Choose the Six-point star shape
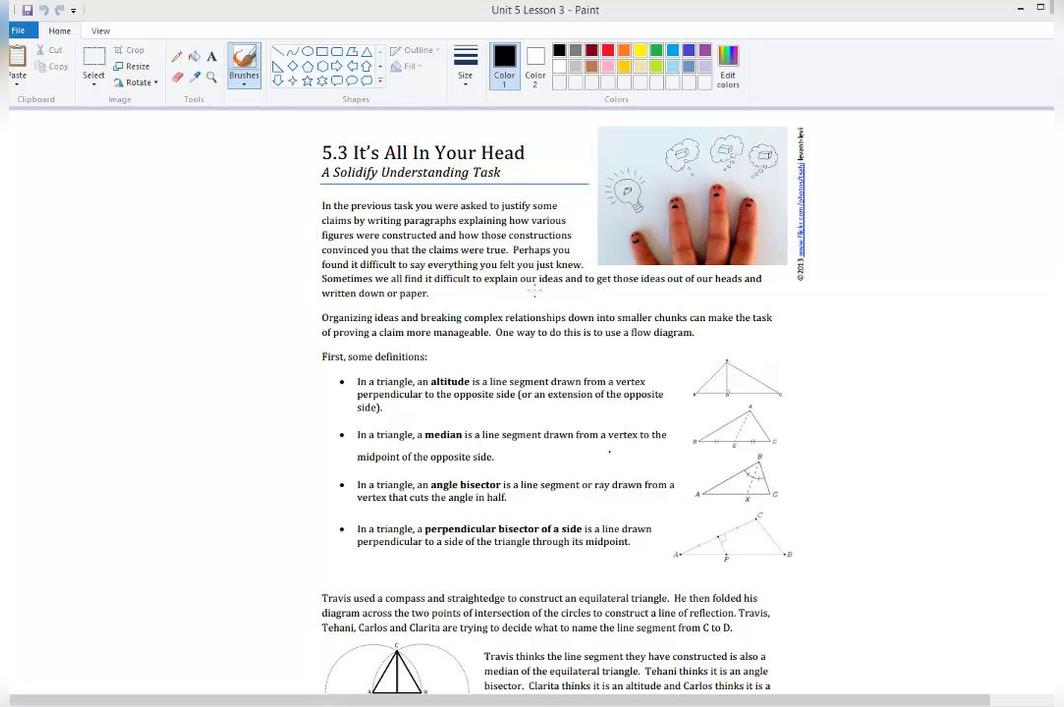 [x=322, y=81]
